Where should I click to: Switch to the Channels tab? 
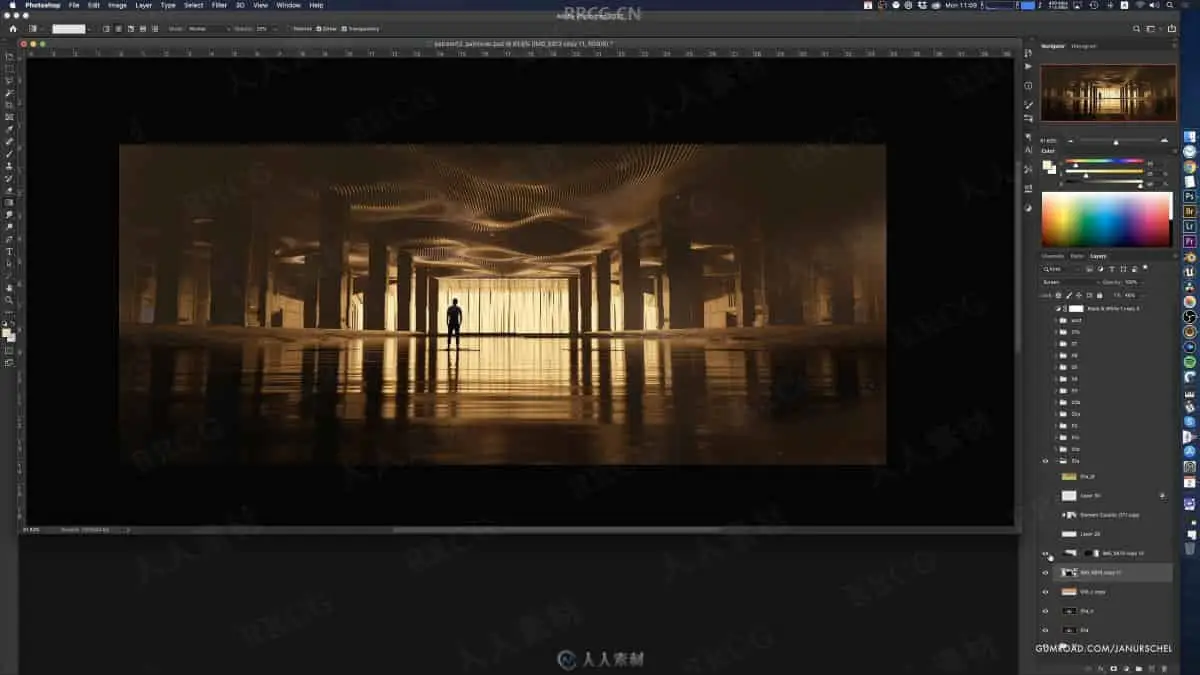(x=1053, y=256)
